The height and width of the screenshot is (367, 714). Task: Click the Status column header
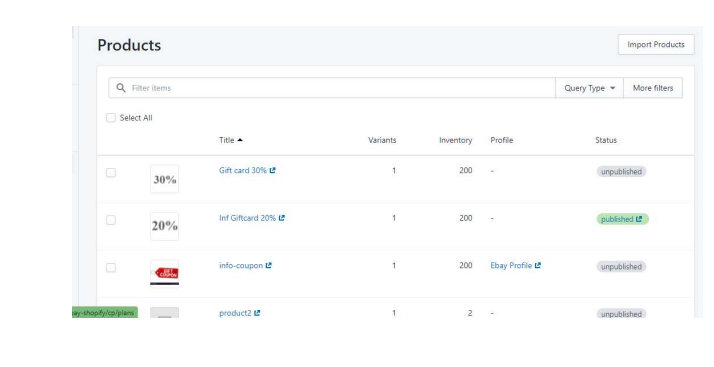(606, 140)
